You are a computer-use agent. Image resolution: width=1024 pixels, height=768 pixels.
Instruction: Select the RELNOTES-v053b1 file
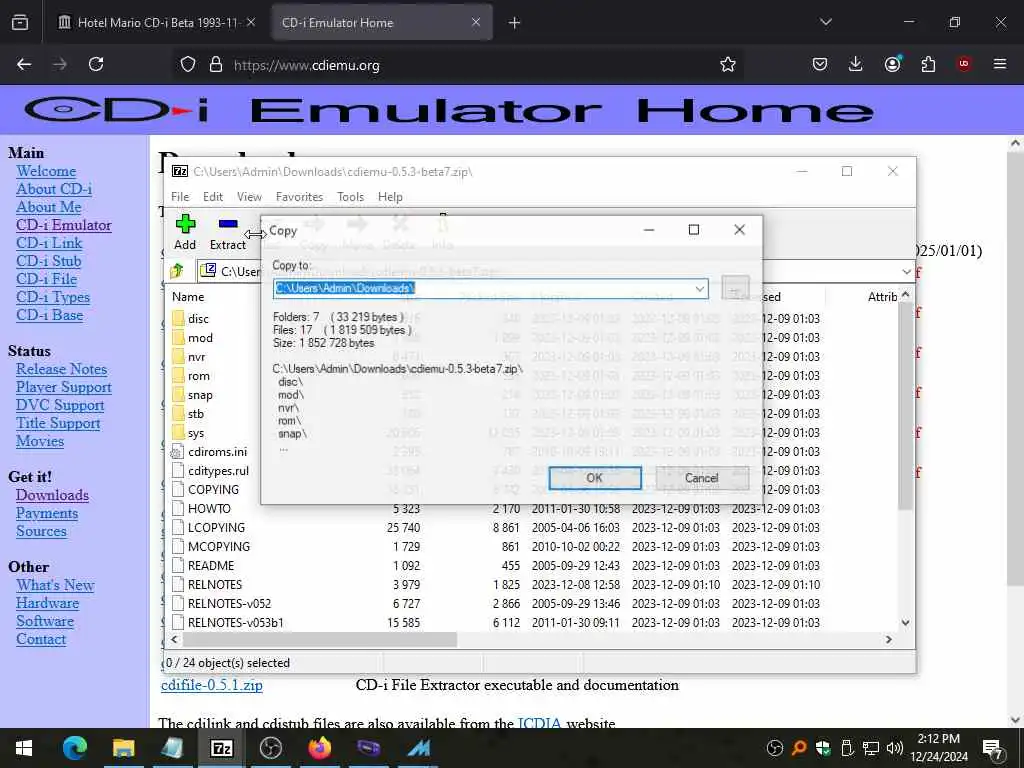coord(235,622)
